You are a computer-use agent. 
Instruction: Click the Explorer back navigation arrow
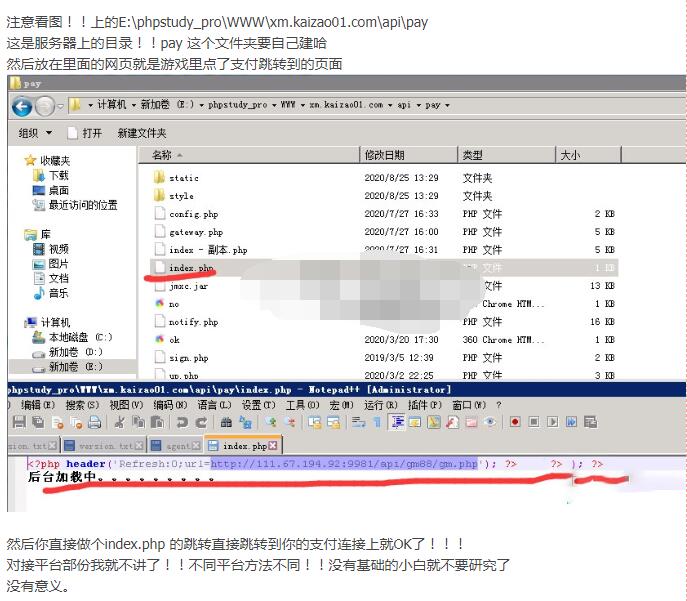click(x=21, y=106)
